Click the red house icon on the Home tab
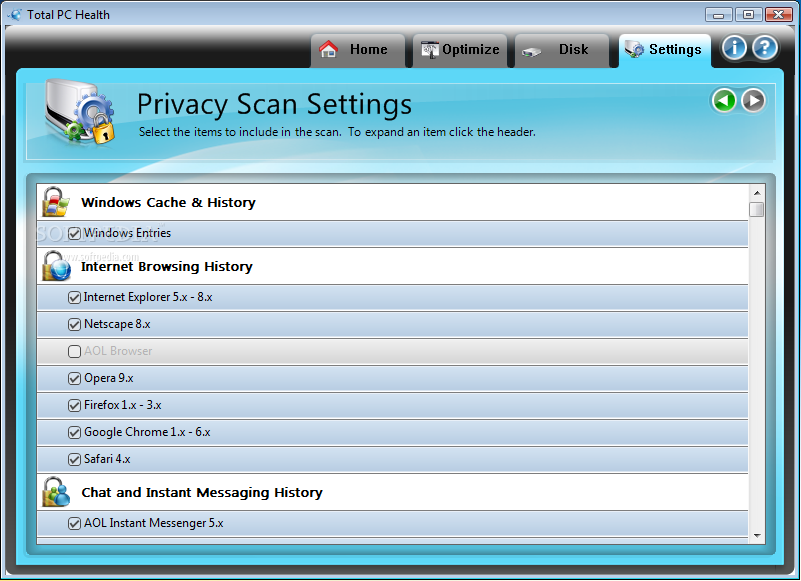The width and height of the screenshot is (801, 581). pyautogui.click(x=328, y=49)
